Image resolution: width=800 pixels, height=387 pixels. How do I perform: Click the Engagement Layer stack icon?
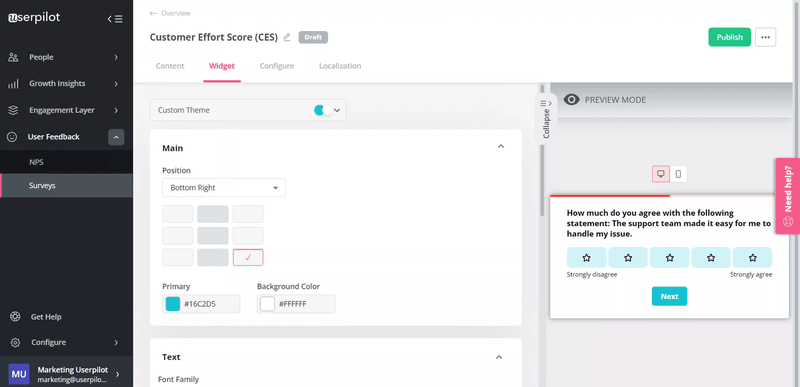click(14, 110)
